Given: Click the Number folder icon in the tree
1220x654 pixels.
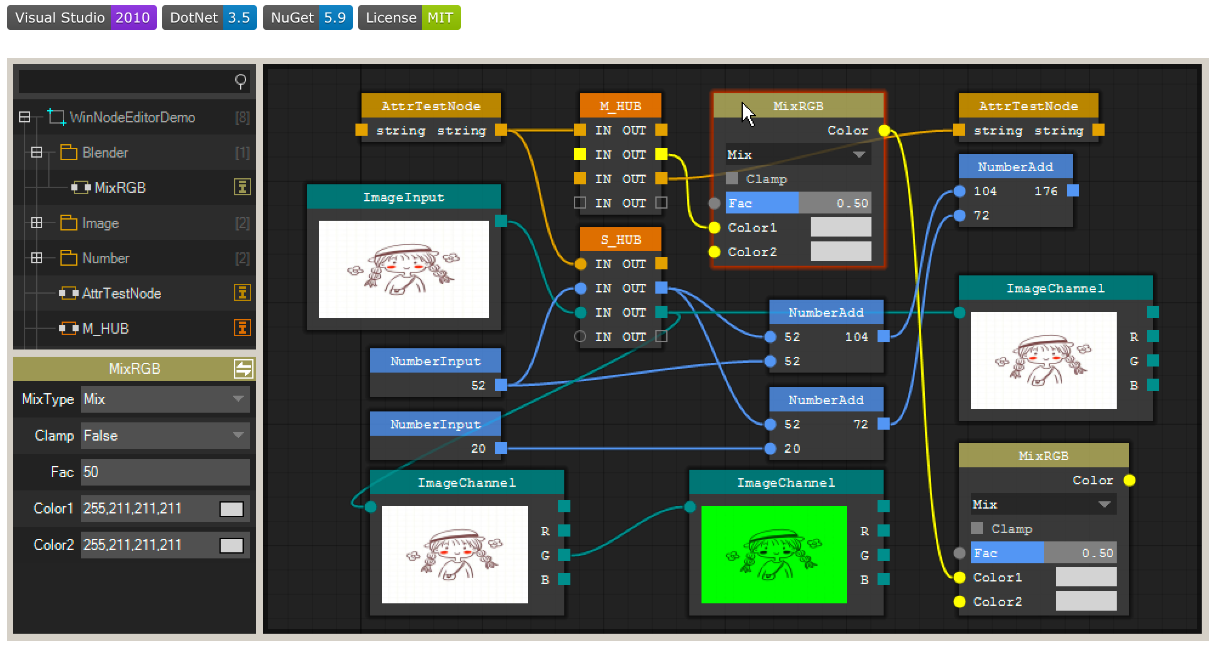Looking at the screenshot, I should [69, 258].
